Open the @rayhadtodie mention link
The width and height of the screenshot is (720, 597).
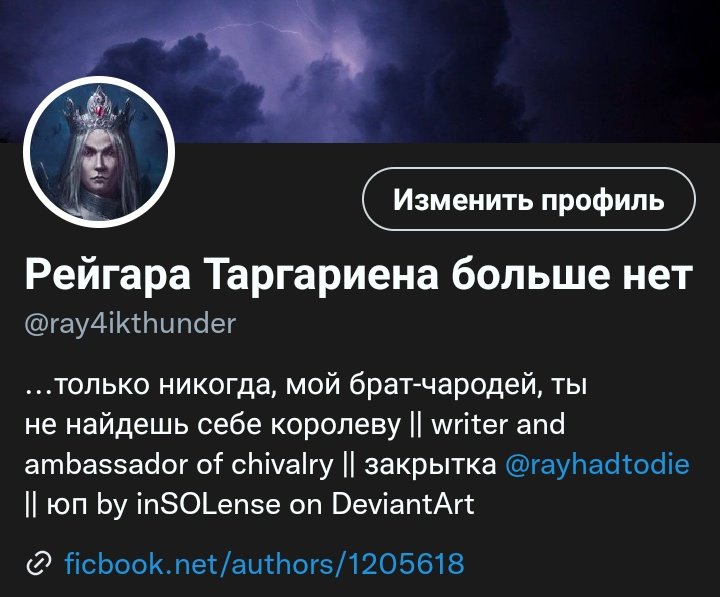click(597, 464)
